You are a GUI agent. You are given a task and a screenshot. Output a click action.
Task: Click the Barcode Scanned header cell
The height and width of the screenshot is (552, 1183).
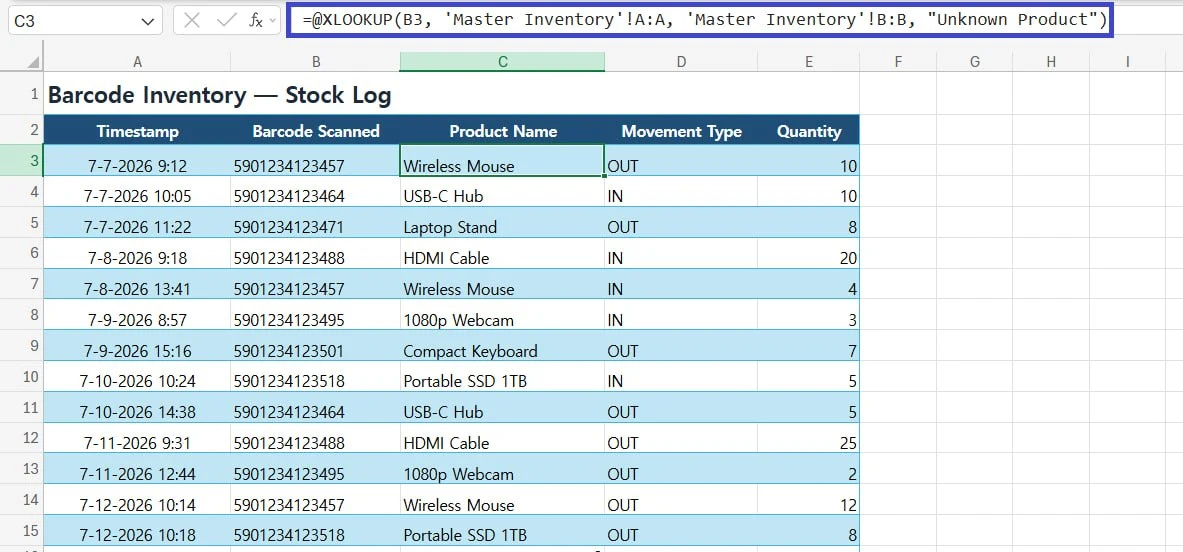pyautogui.click(x=315, y=130)
